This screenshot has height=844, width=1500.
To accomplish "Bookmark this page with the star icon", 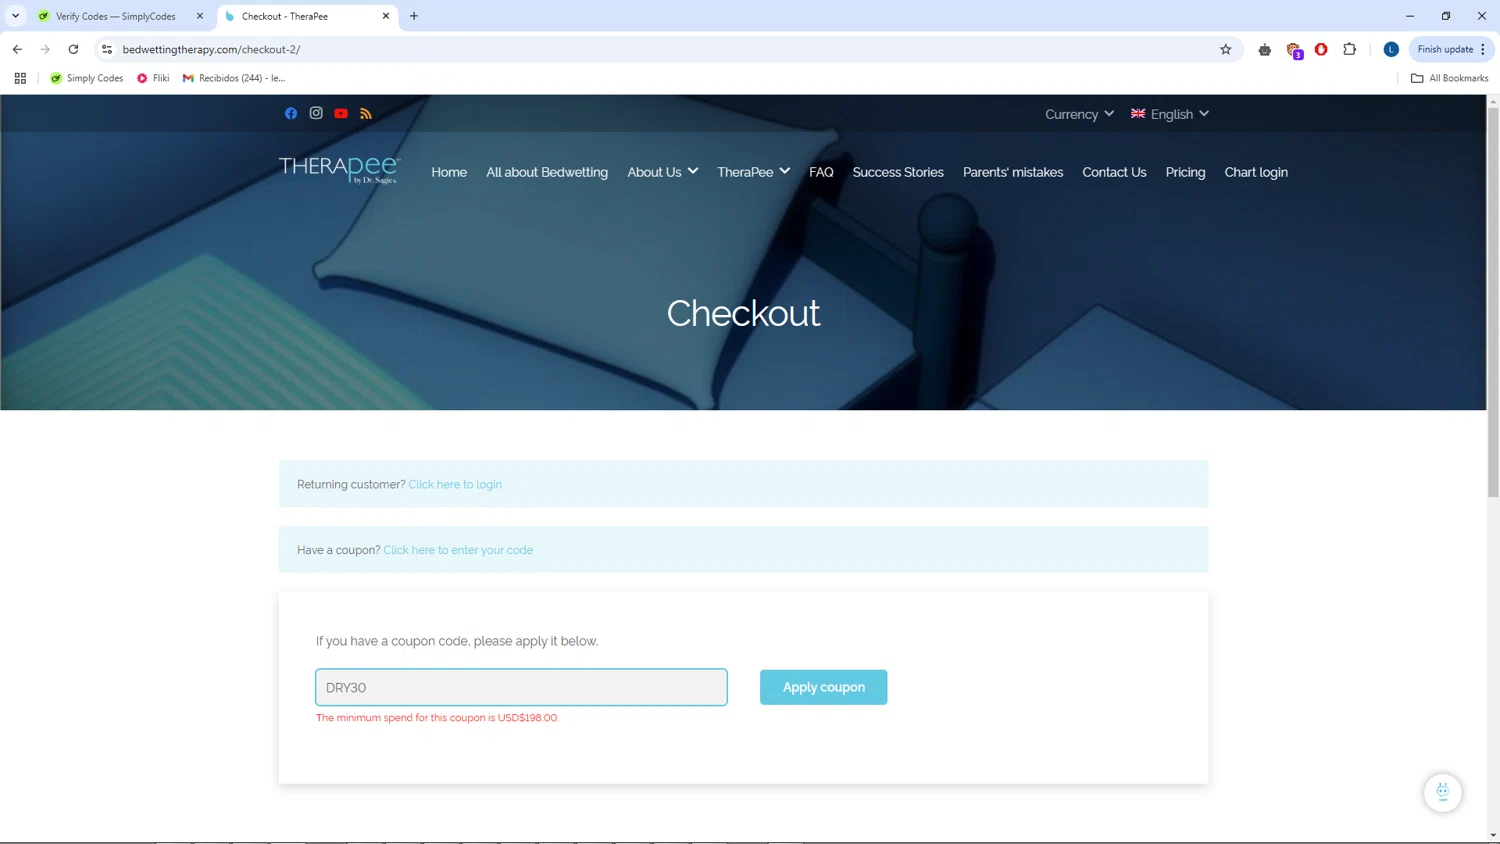I will tap(1226, 49).
